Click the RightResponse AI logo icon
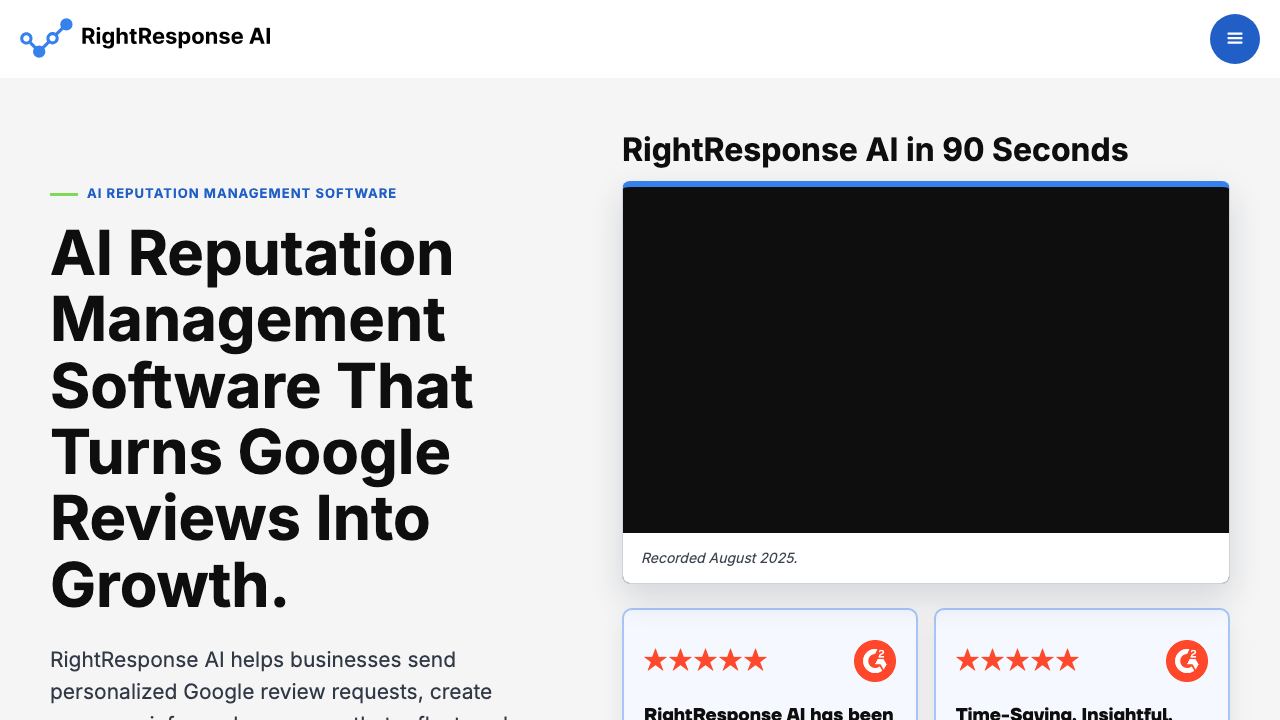 pos(46,38)
